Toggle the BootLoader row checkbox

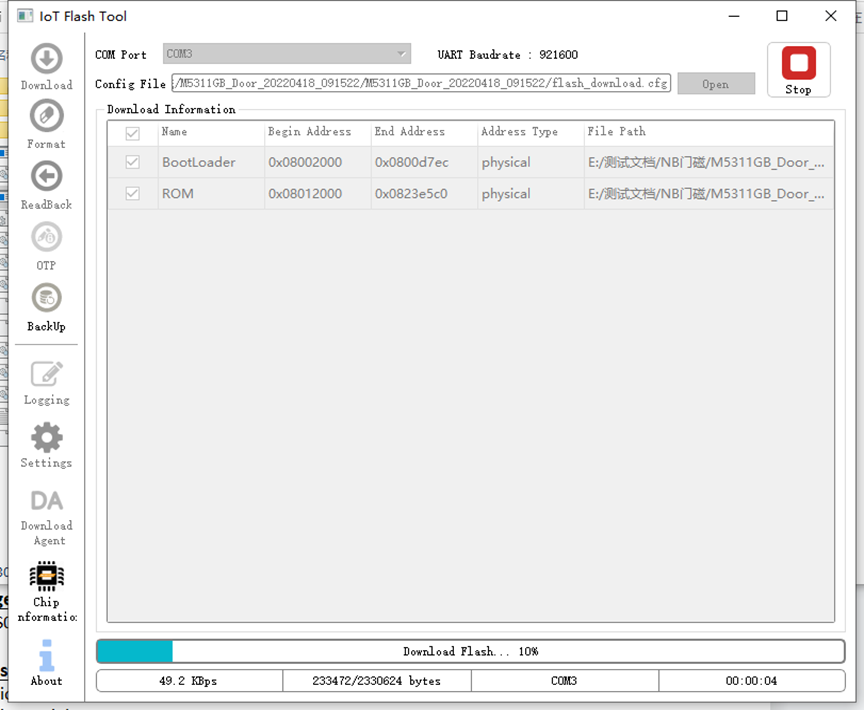pos(132,162)
